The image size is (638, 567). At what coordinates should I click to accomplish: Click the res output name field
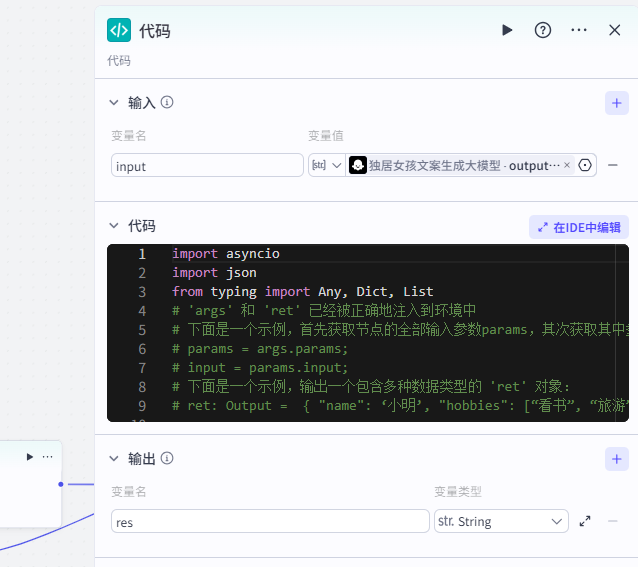click(x=270, y=521)
